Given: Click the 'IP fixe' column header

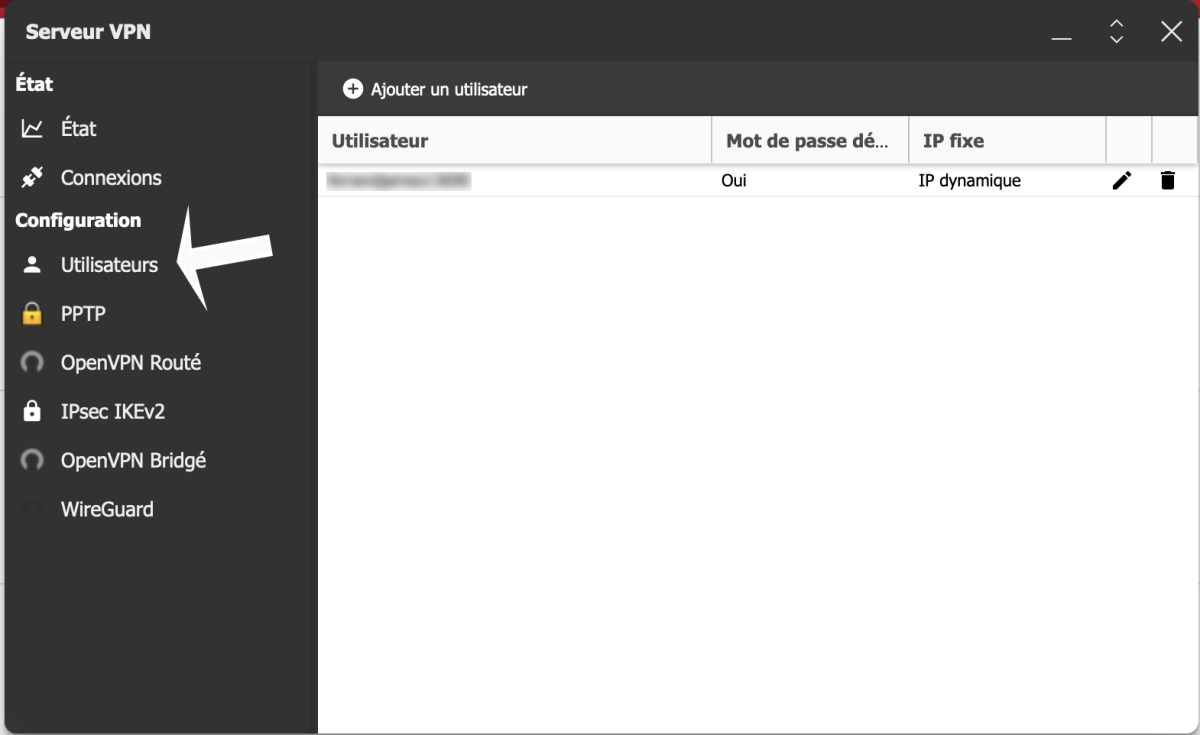Looking at the screenshot, I should 953,141.
